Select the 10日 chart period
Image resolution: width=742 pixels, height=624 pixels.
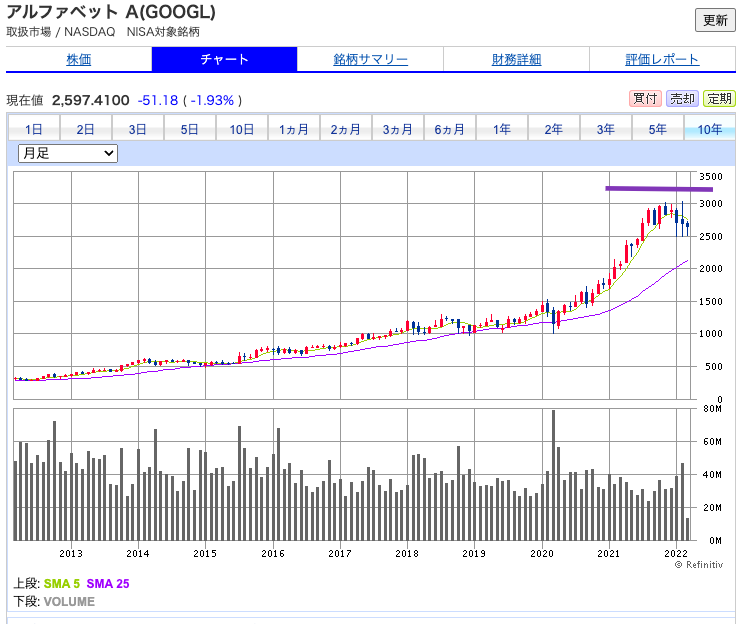click(242, 129)
